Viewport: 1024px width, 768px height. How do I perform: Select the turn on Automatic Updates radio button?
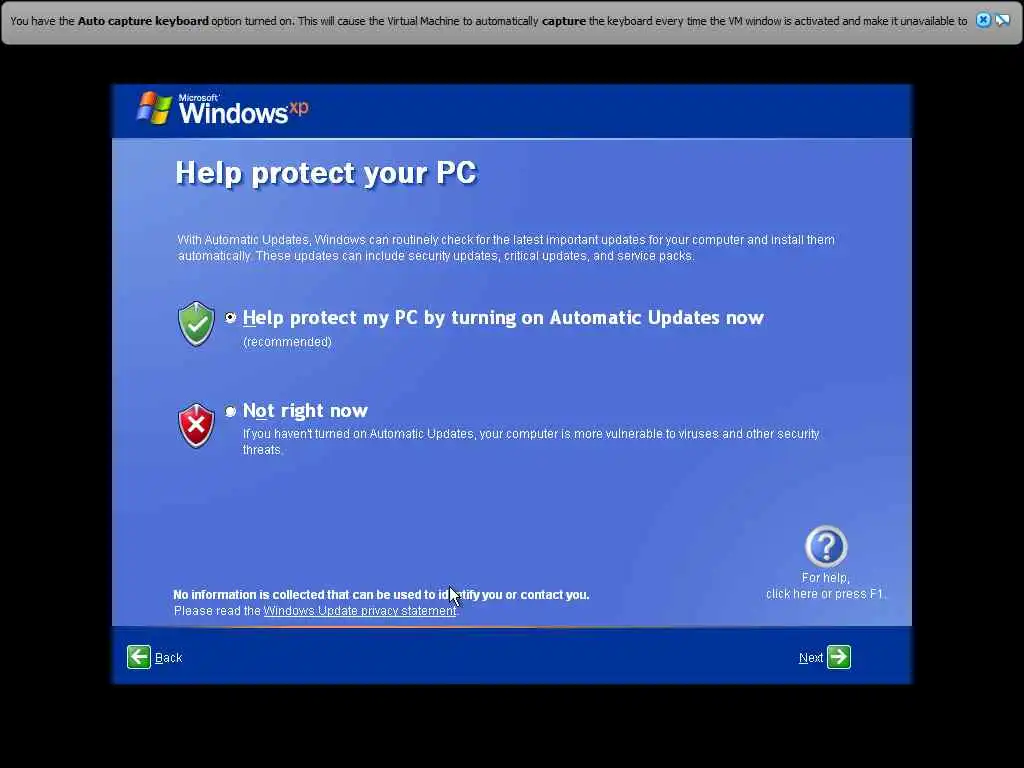(231, 317)
